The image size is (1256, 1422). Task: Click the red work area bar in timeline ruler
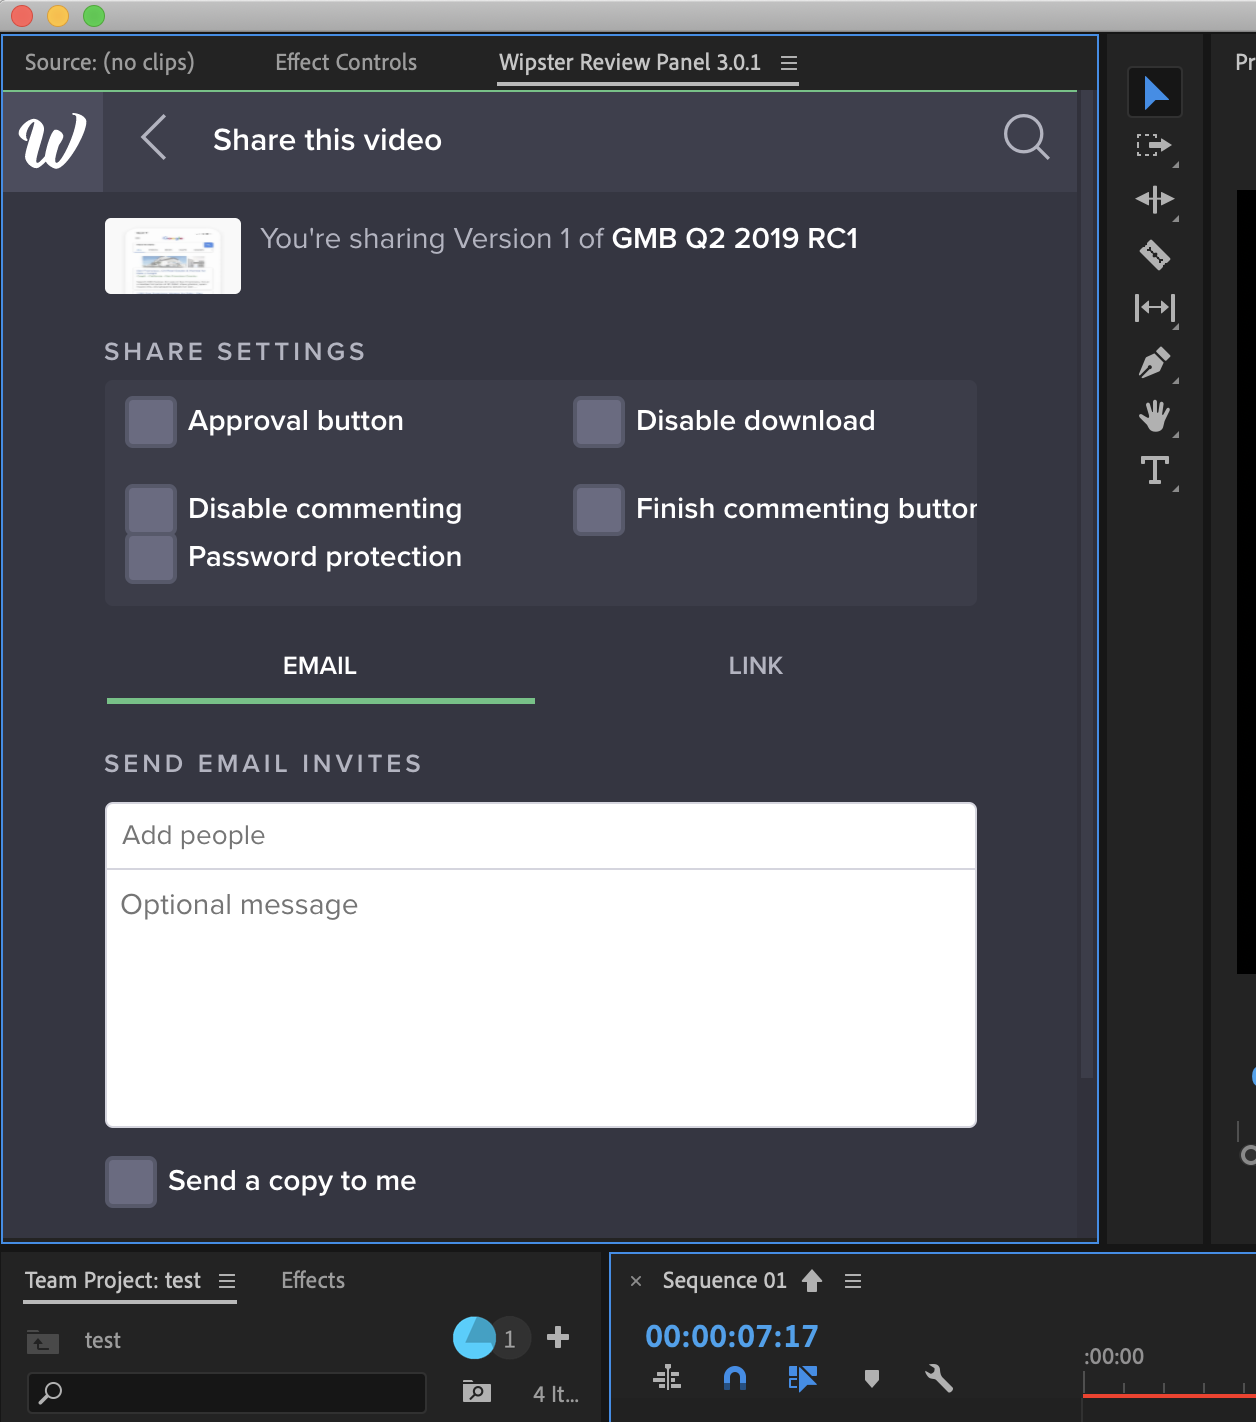[1169, 1395]
